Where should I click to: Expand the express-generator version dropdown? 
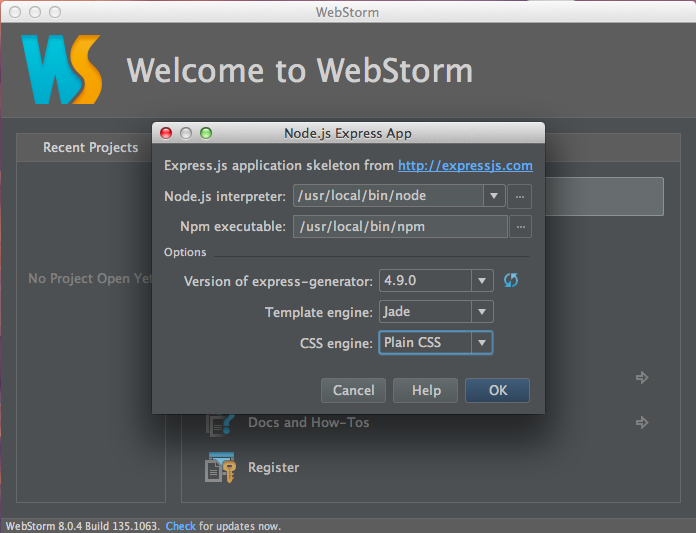tap(482, 280)
